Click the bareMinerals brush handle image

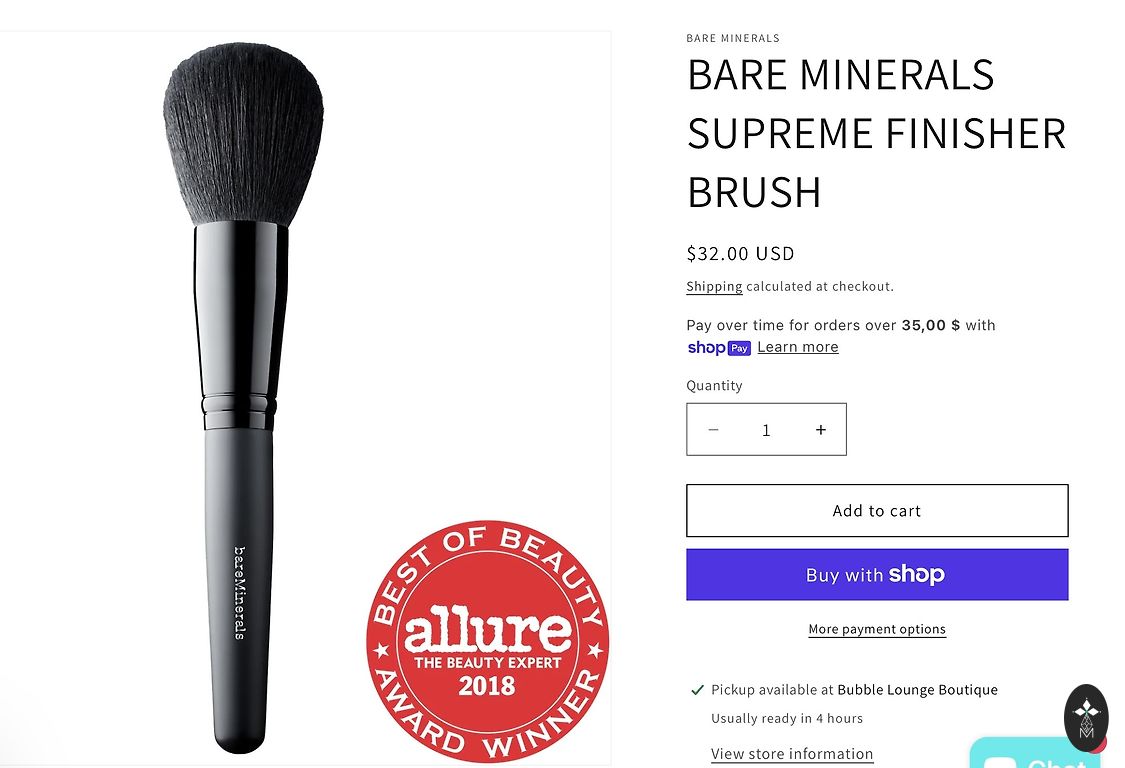point(239,580)
